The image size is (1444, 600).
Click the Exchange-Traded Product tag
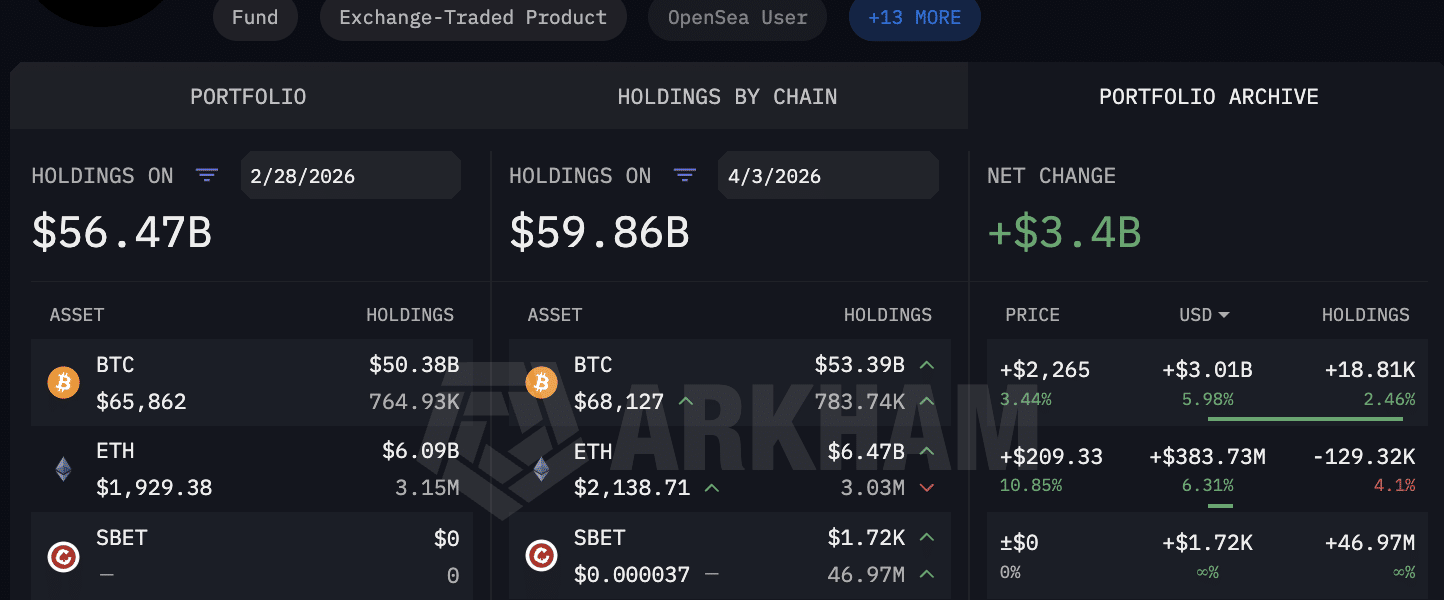pyautogui.click(x=473, y=18)
